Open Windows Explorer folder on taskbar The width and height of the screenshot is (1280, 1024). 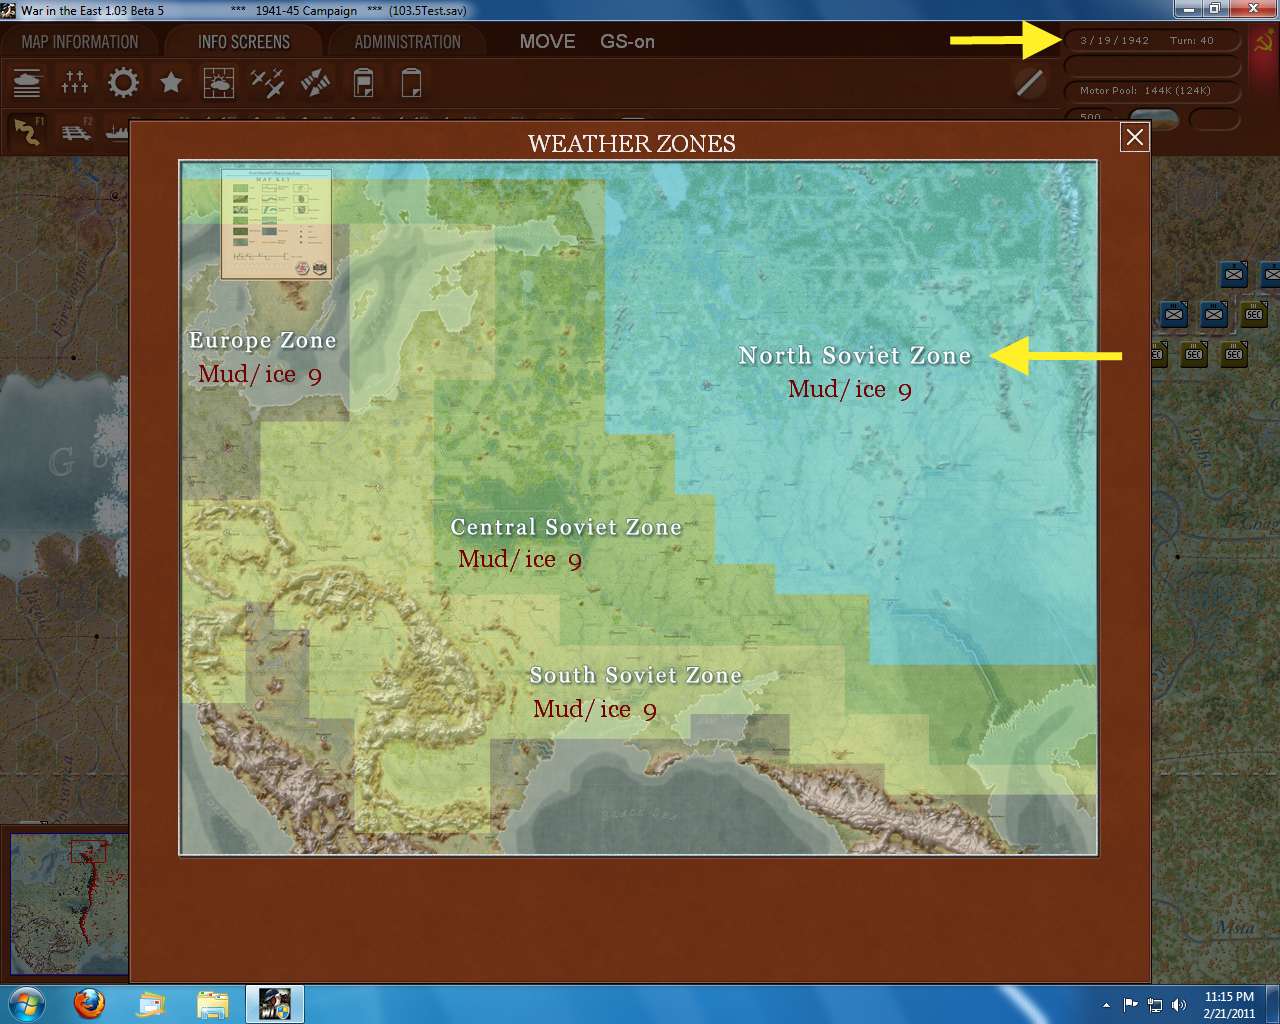coord(214,1003)
